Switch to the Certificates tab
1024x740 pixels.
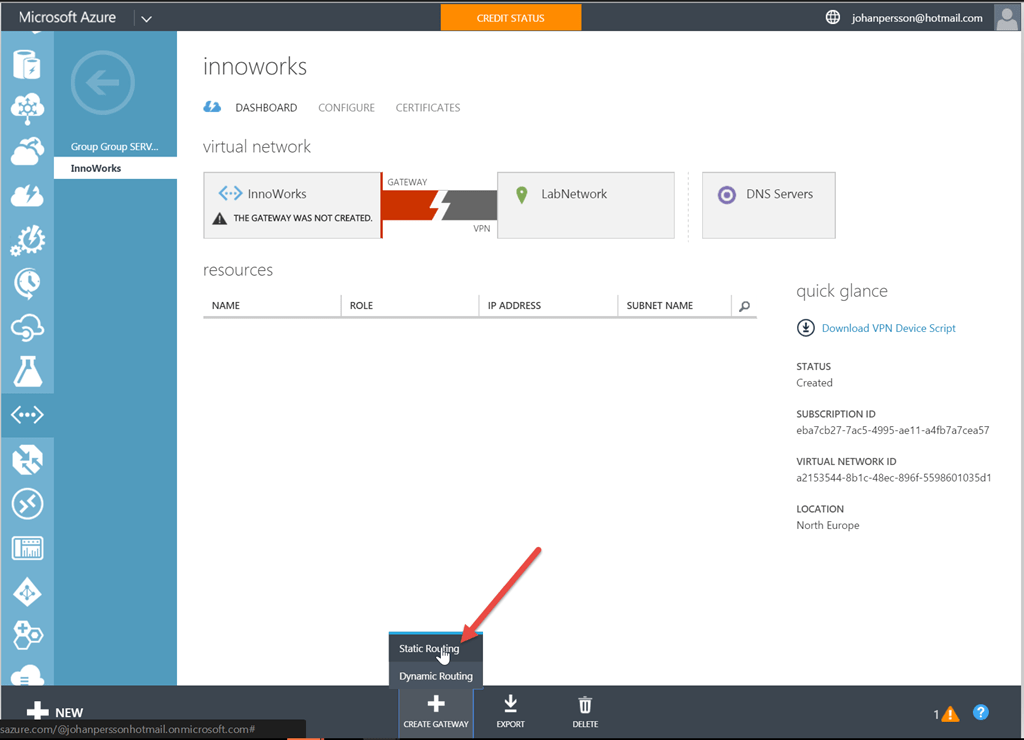[x=428, y=108]
